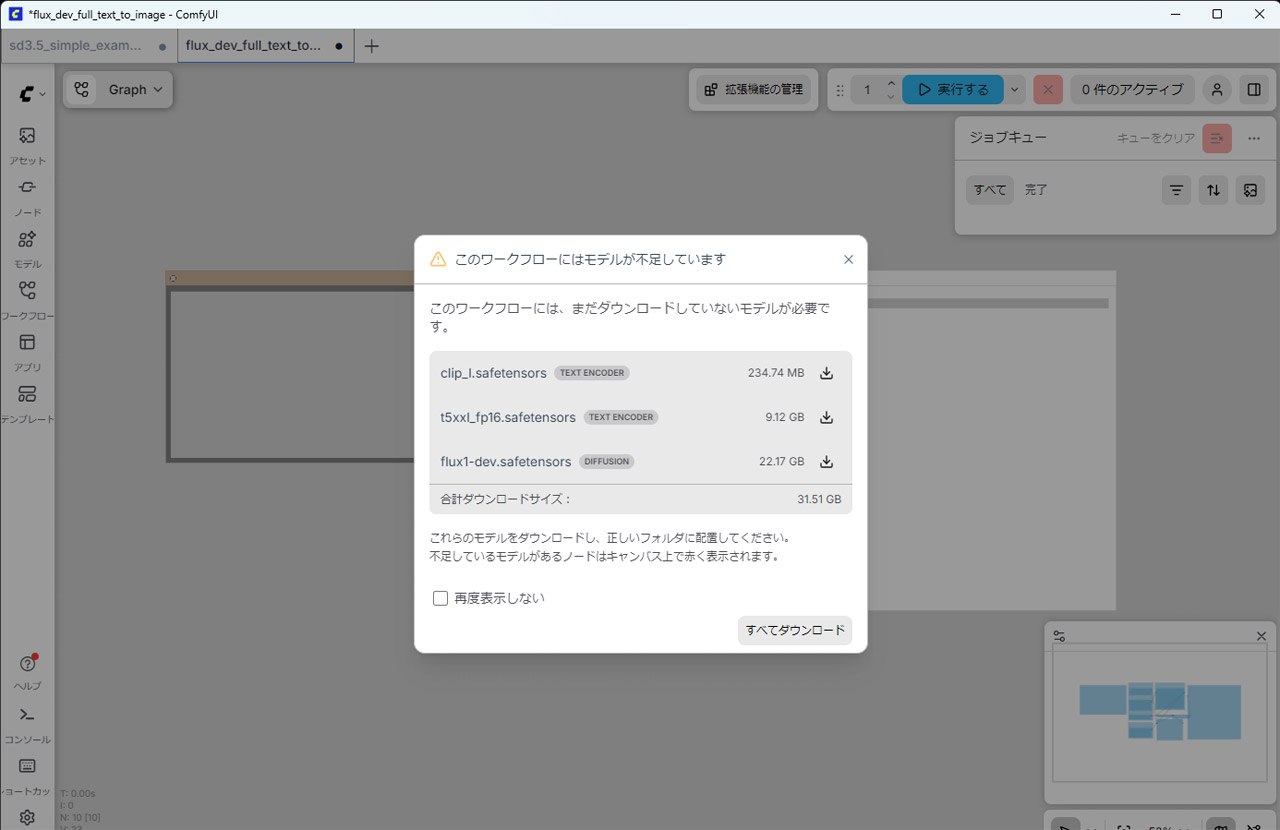
Task: Open the アセット (Assets) sidebar panel
Action: pos(27,144)
